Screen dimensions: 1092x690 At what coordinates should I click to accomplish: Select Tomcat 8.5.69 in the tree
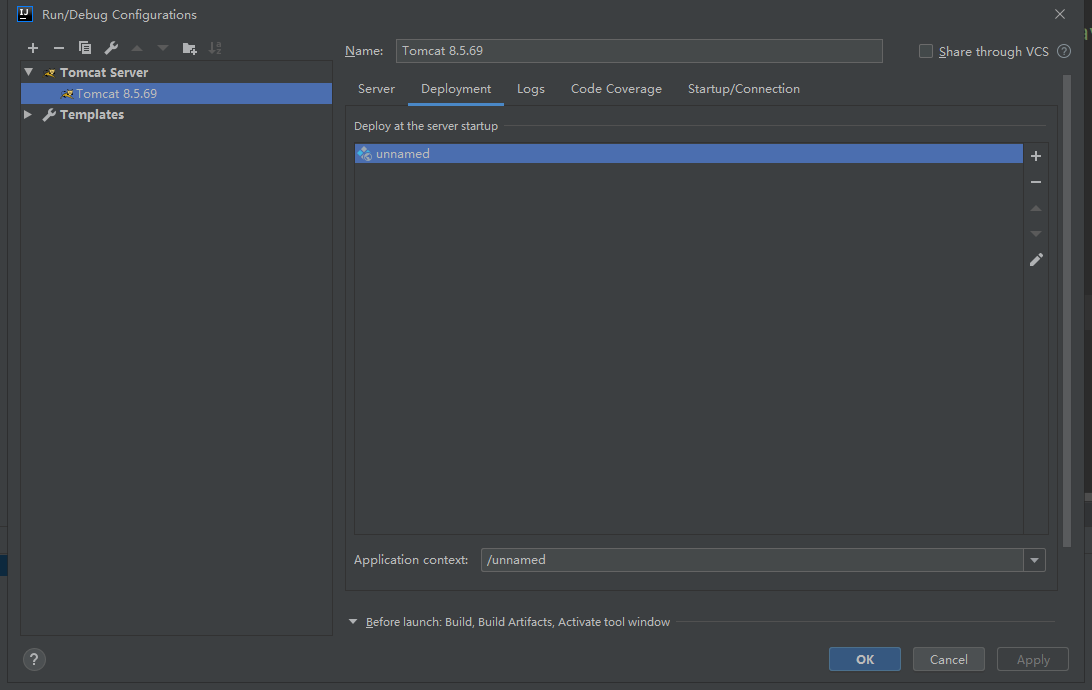pyautogui.click(x=176, y=93)
